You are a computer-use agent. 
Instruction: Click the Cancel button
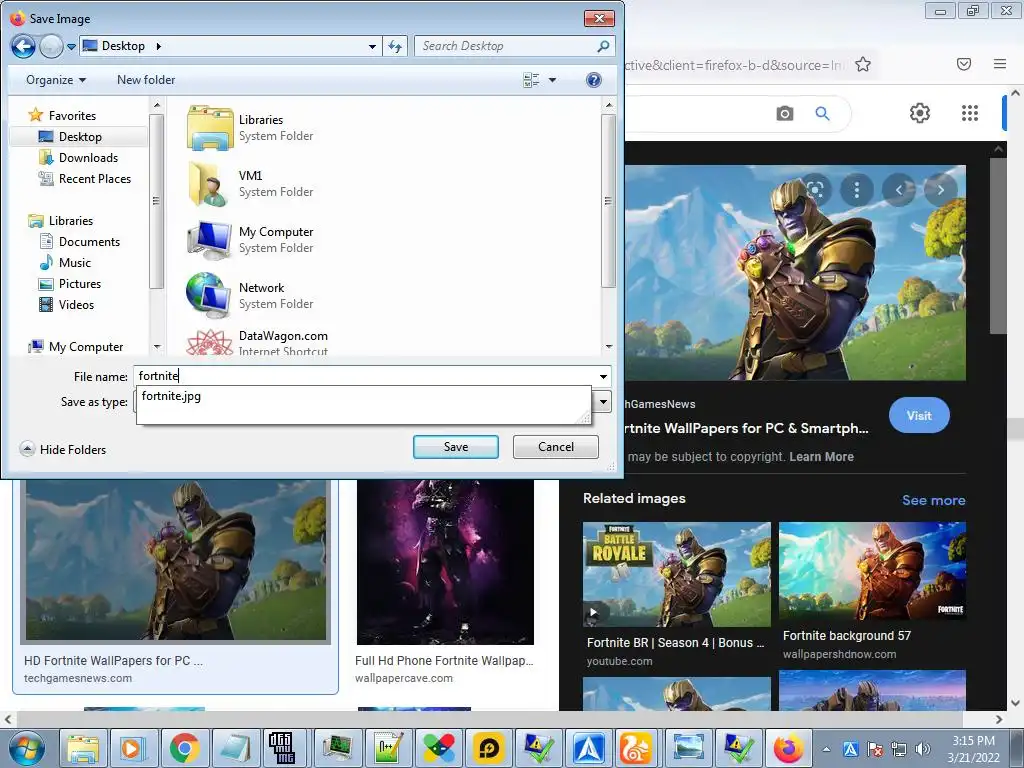[x=556, y=447]
